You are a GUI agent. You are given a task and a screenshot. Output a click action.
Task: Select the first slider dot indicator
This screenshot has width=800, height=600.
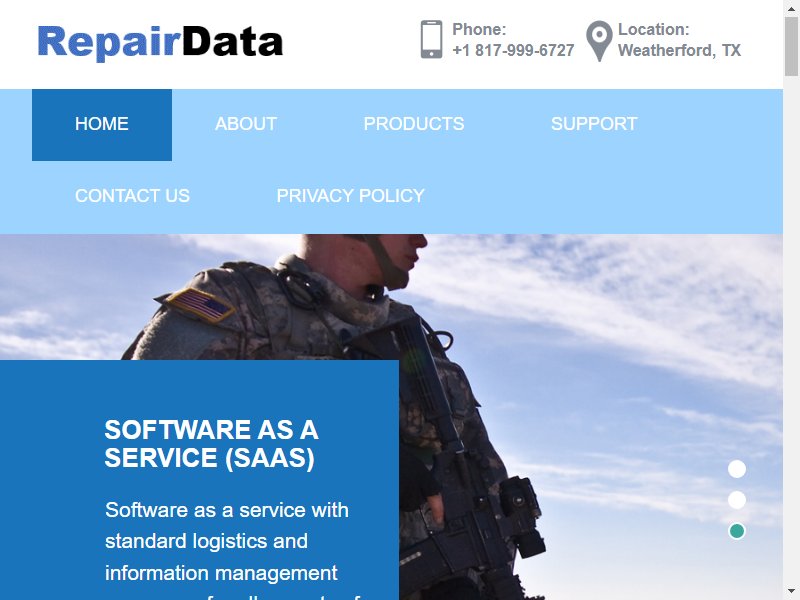[736, 469]
